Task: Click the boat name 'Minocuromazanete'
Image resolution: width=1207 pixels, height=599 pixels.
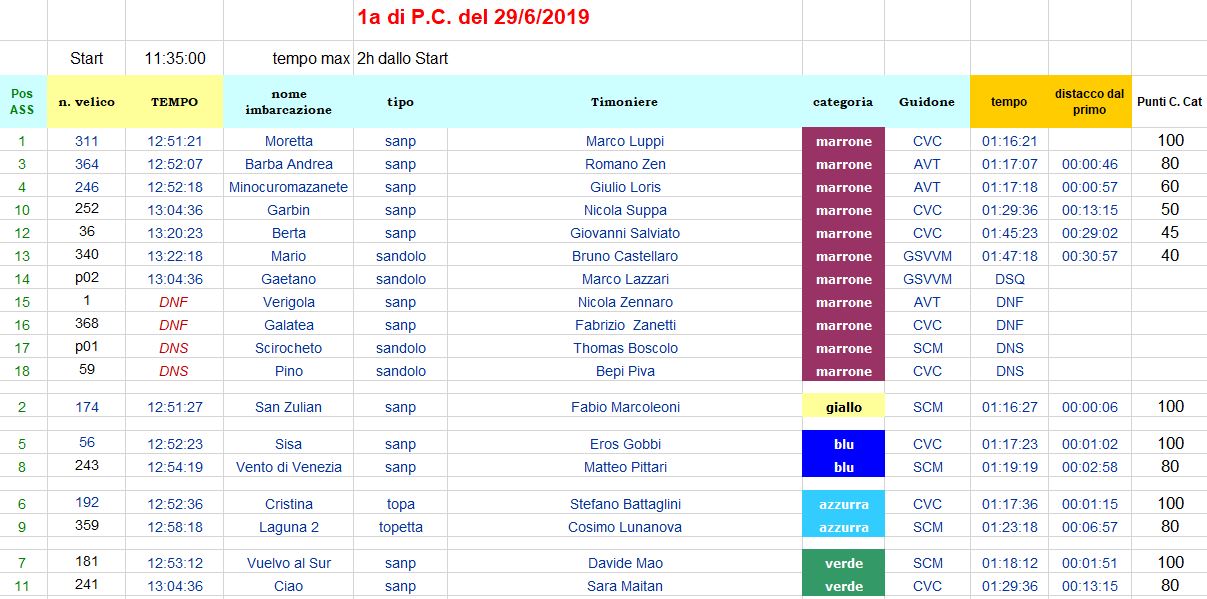Action: click(288, 187)
